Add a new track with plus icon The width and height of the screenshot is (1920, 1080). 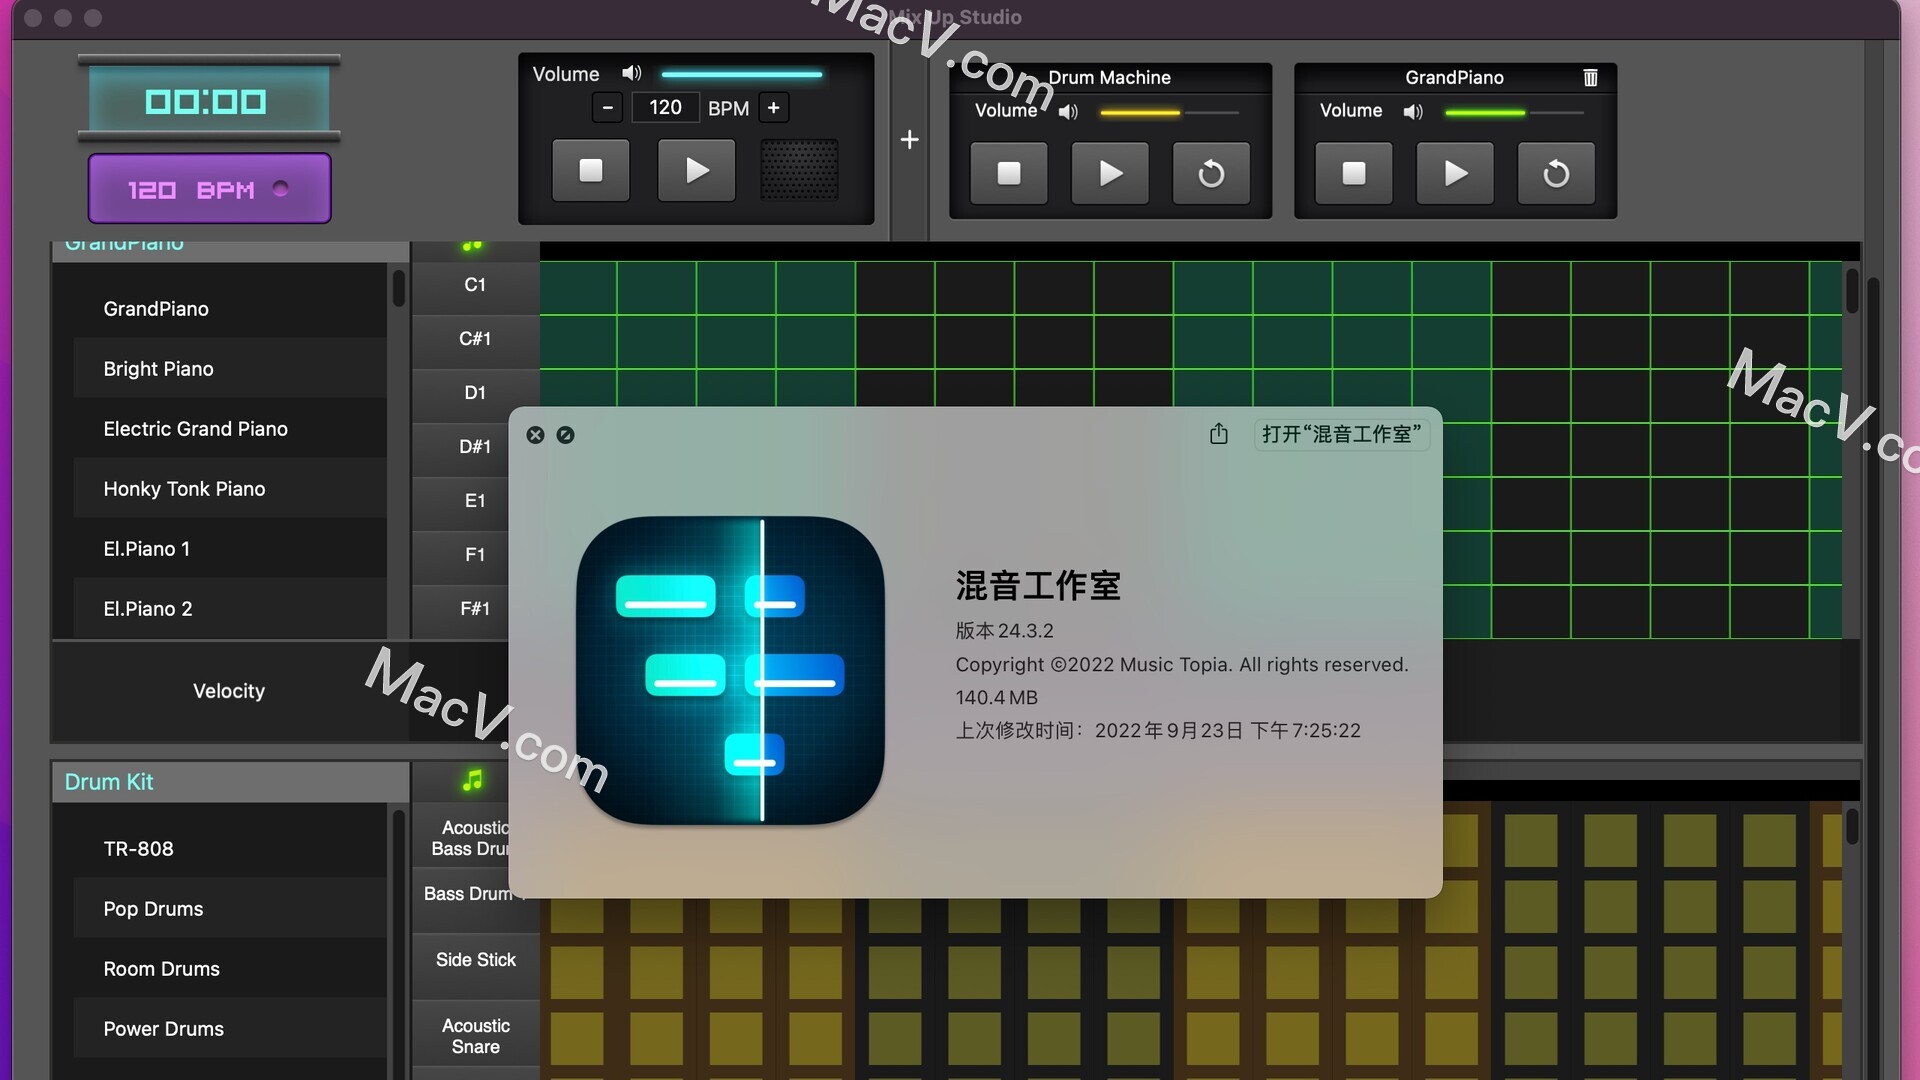point(909,139)
